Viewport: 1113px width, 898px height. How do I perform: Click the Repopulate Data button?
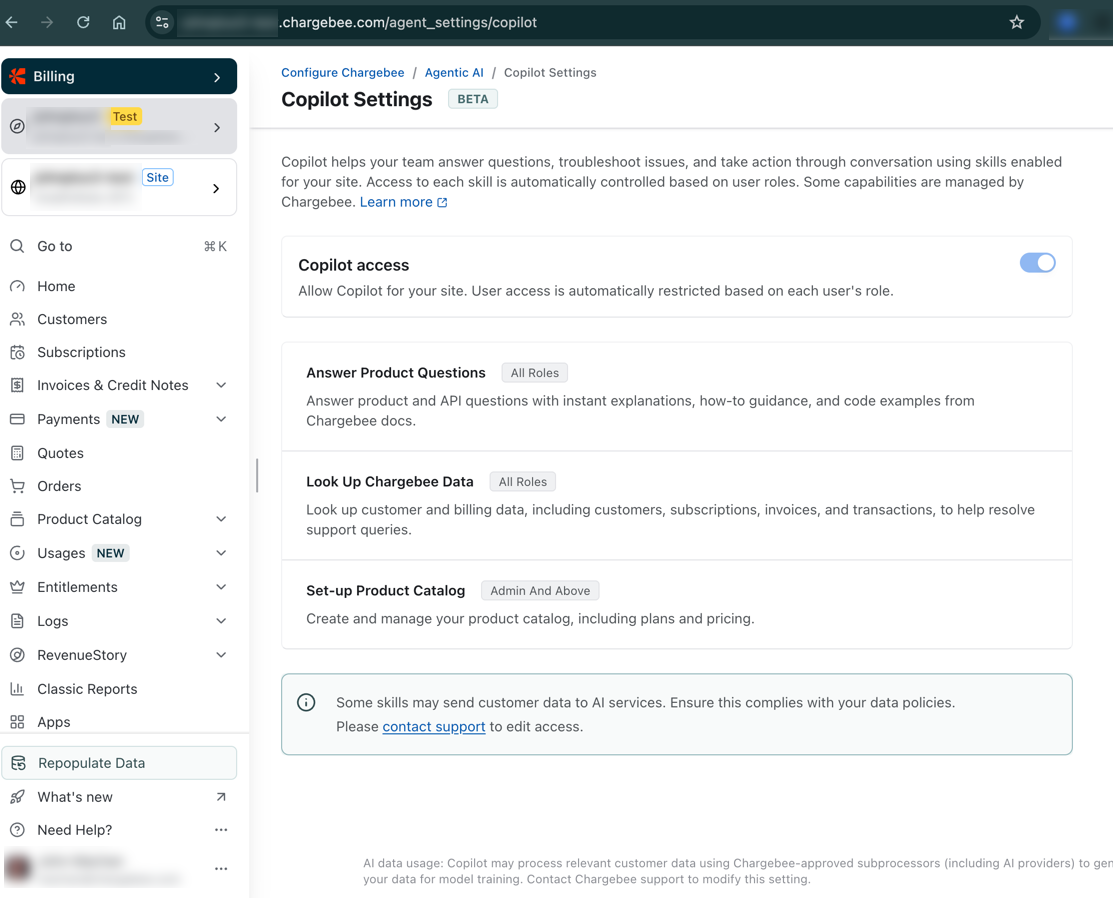[x=119, y=763]
